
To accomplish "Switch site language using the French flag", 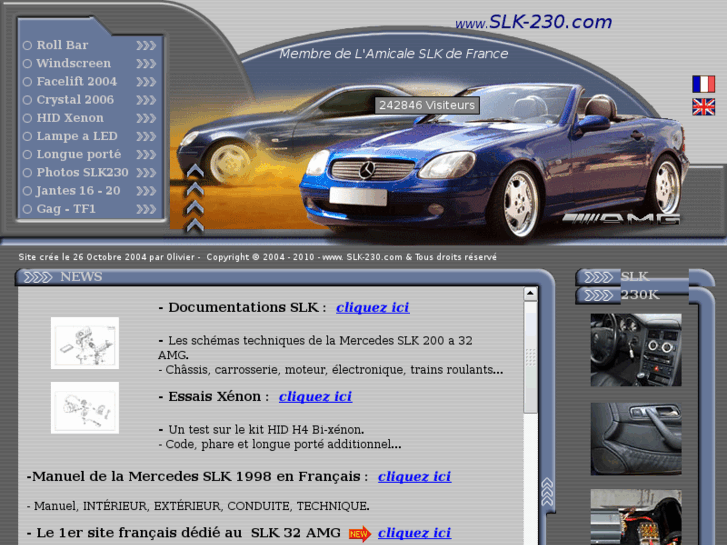I will tap(703, 84).
